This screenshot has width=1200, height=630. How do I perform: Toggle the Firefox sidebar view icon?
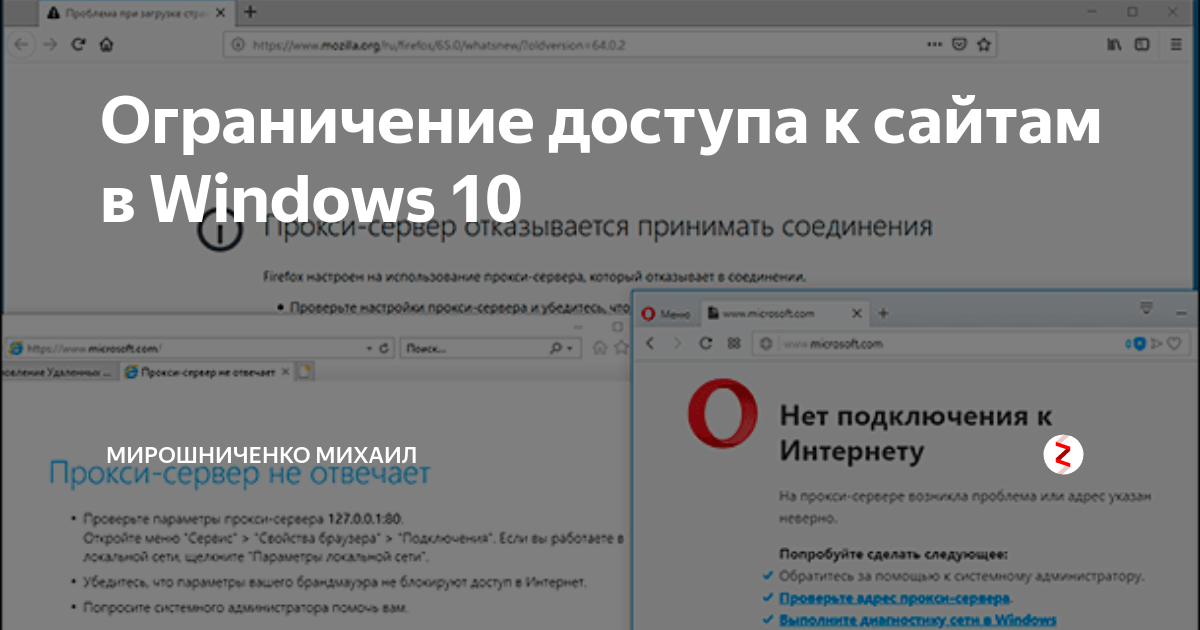tap(1141, 44)
